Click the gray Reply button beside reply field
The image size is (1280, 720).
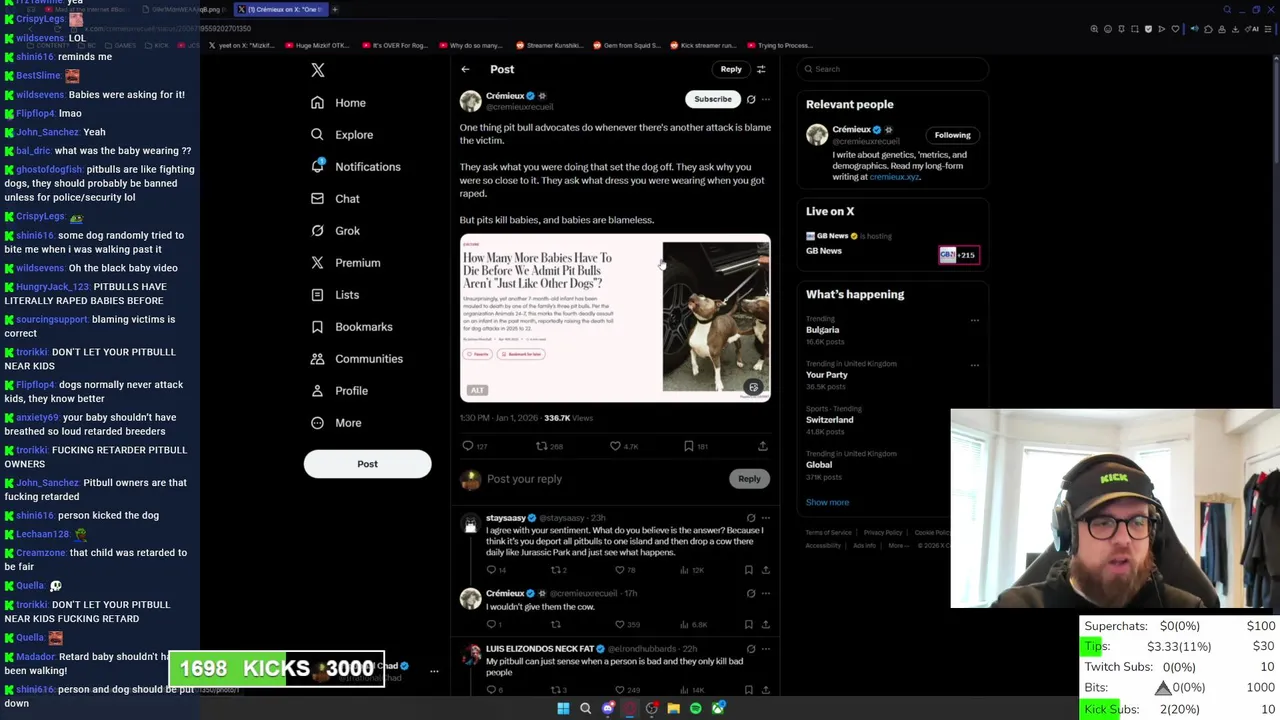tap(749, 479)
